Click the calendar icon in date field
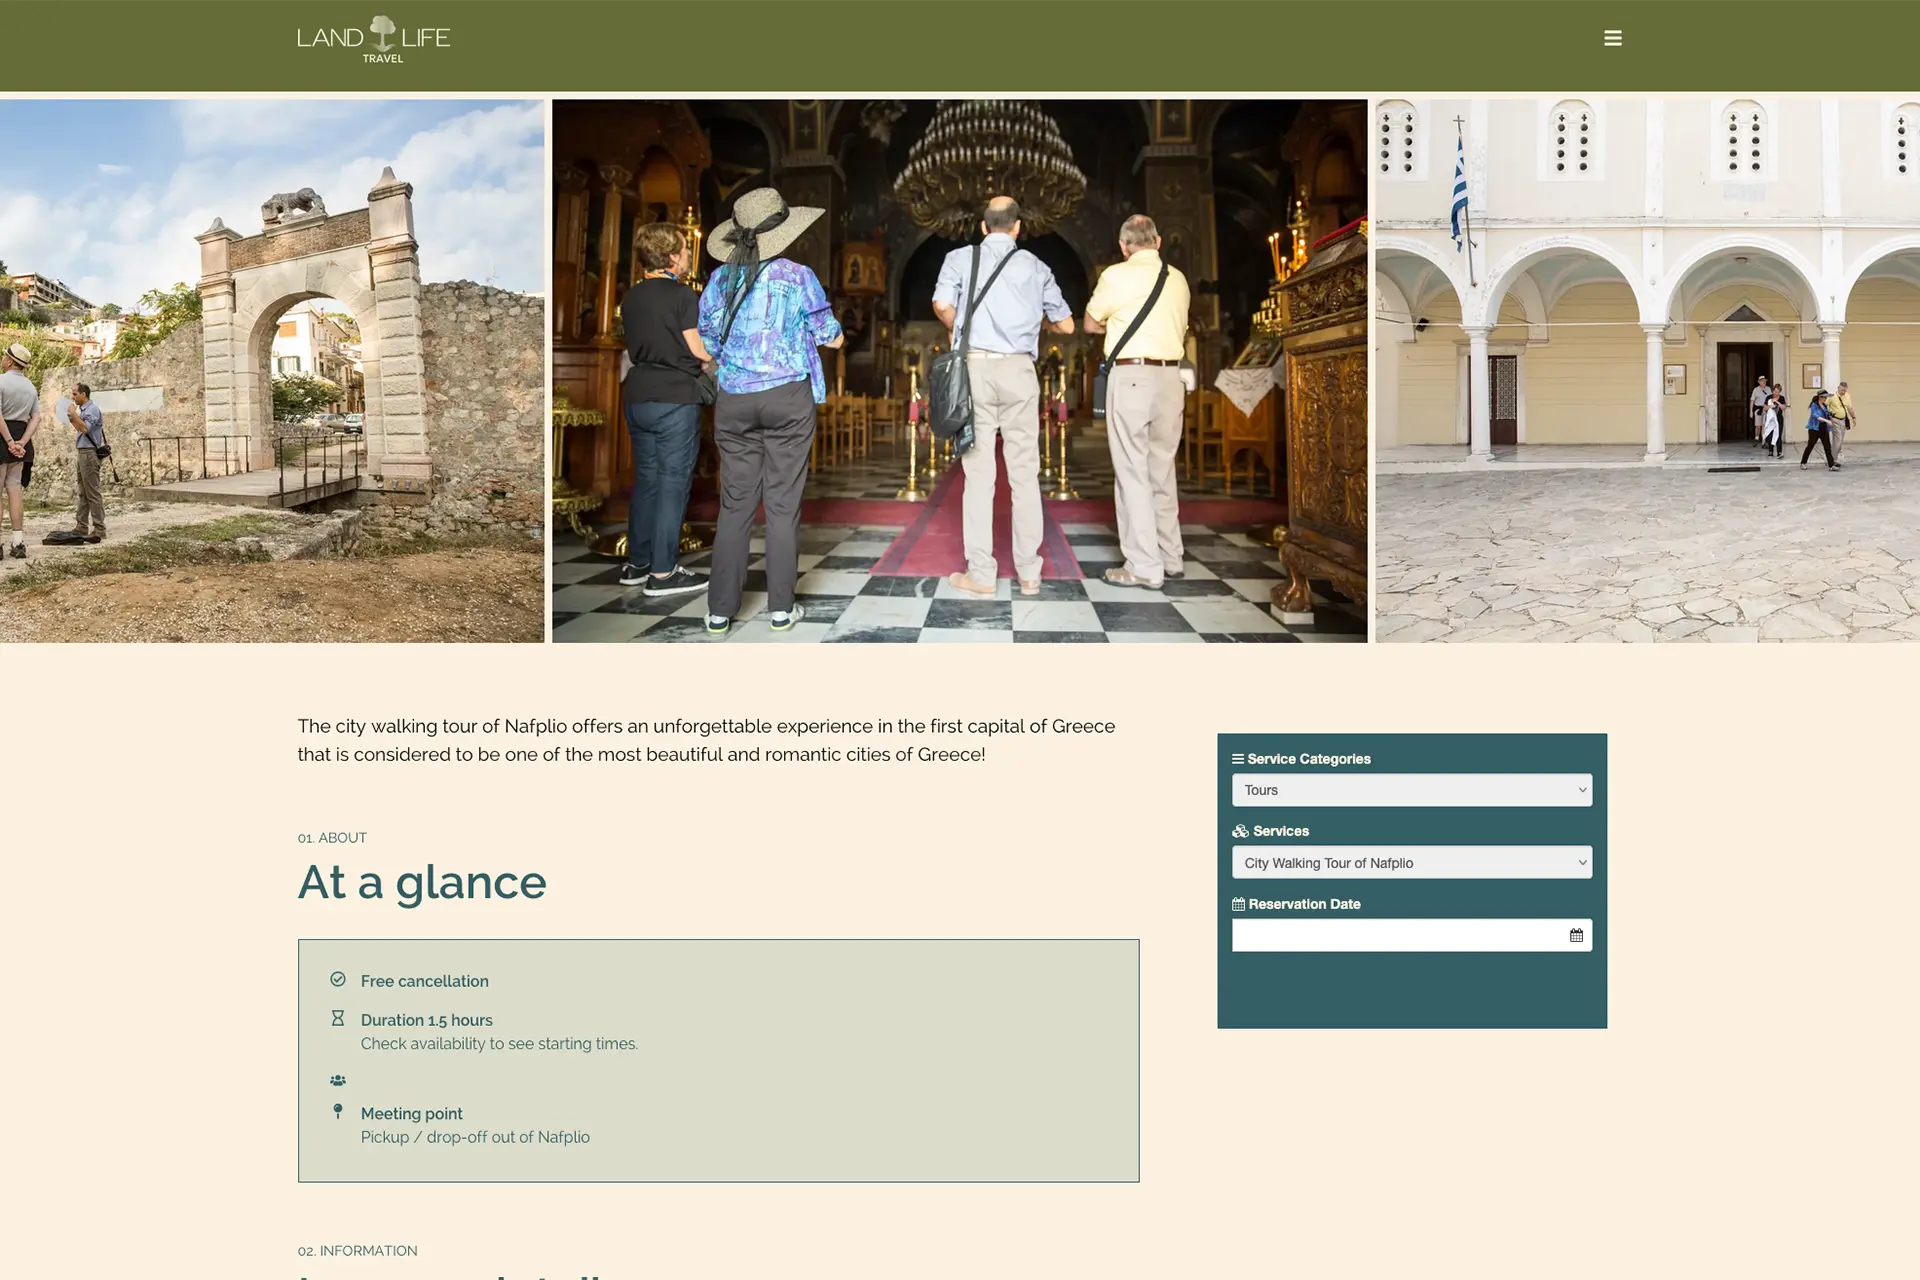Image resolution: width=1920 pixels, height=1280 pixels. [x=1576, y=935]
